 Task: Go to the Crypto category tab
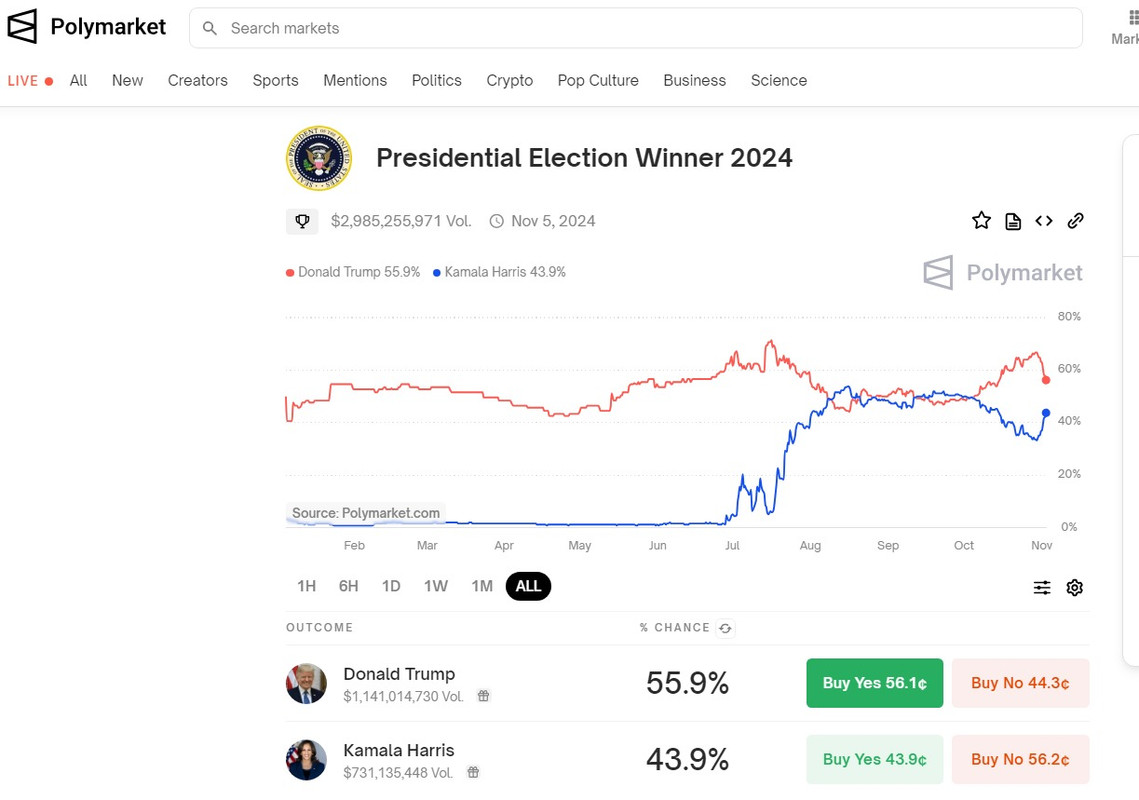tap(510, 80)
